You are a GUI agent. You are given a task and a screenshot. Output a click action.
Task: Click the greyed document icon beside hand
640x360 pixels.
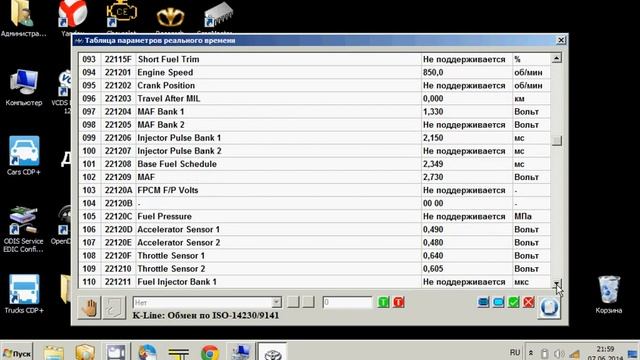click(x=114, y=307)
